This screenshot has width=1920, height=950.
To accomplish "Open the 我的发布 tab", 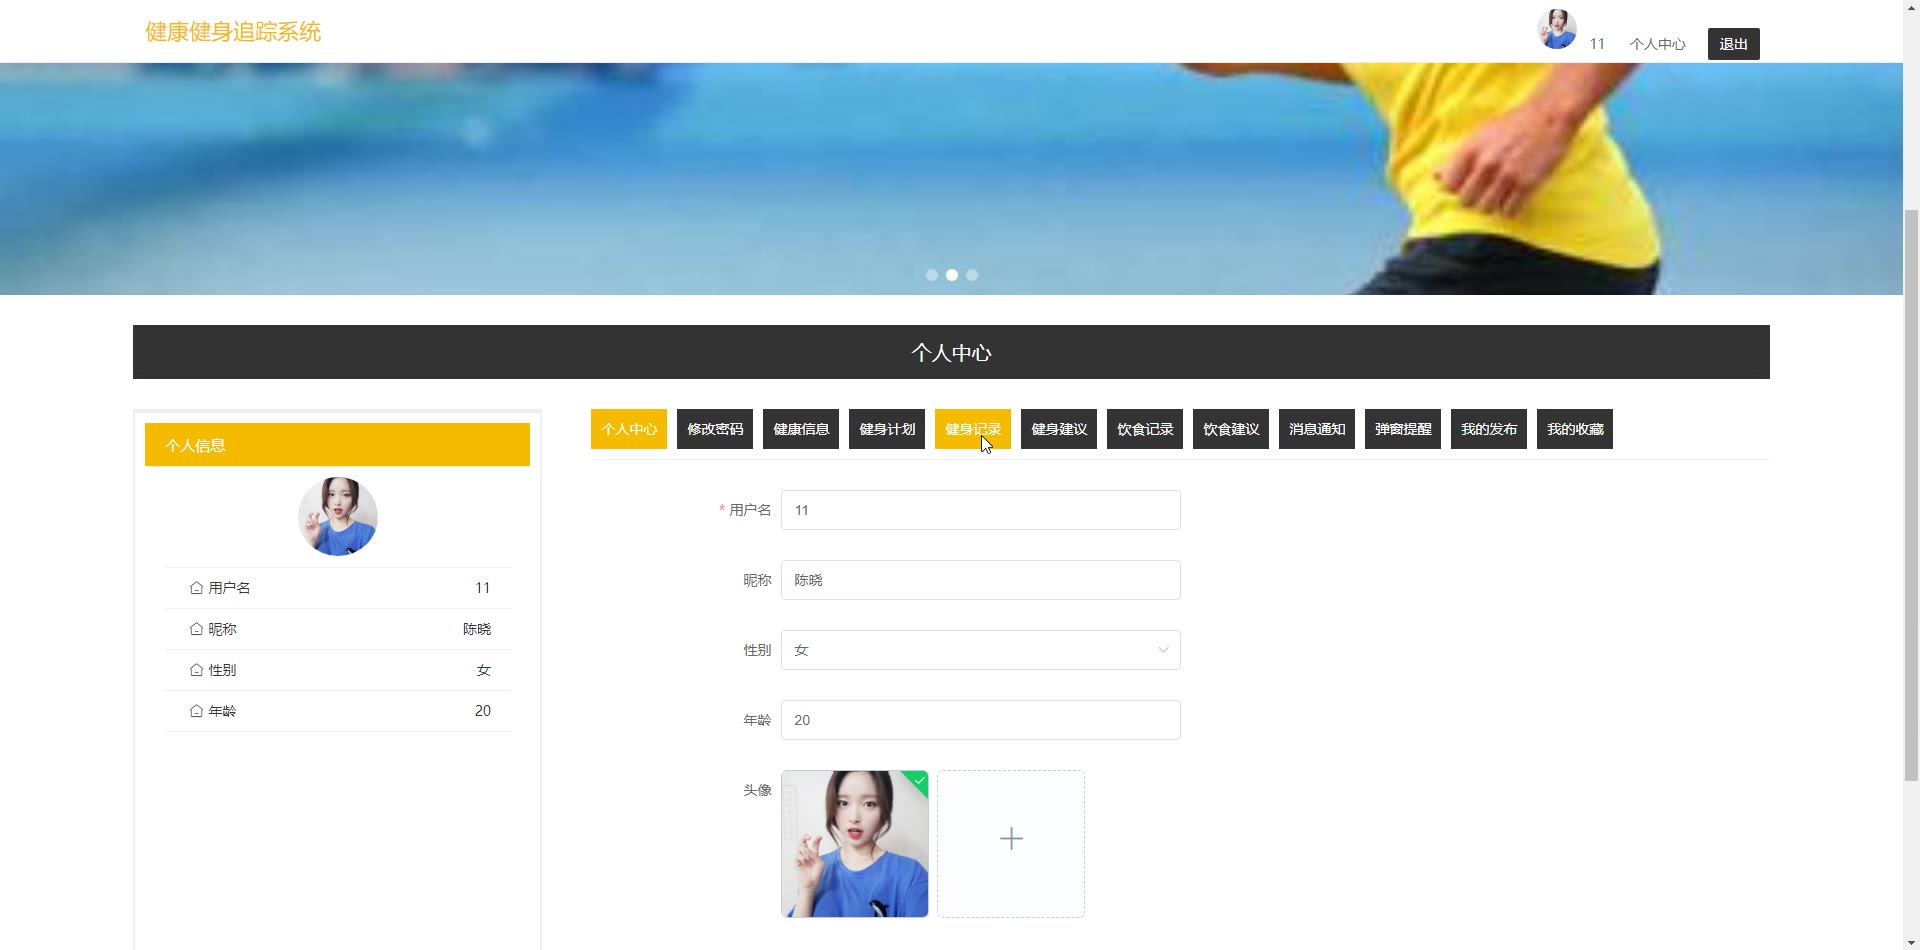I will coord(1489,429).
